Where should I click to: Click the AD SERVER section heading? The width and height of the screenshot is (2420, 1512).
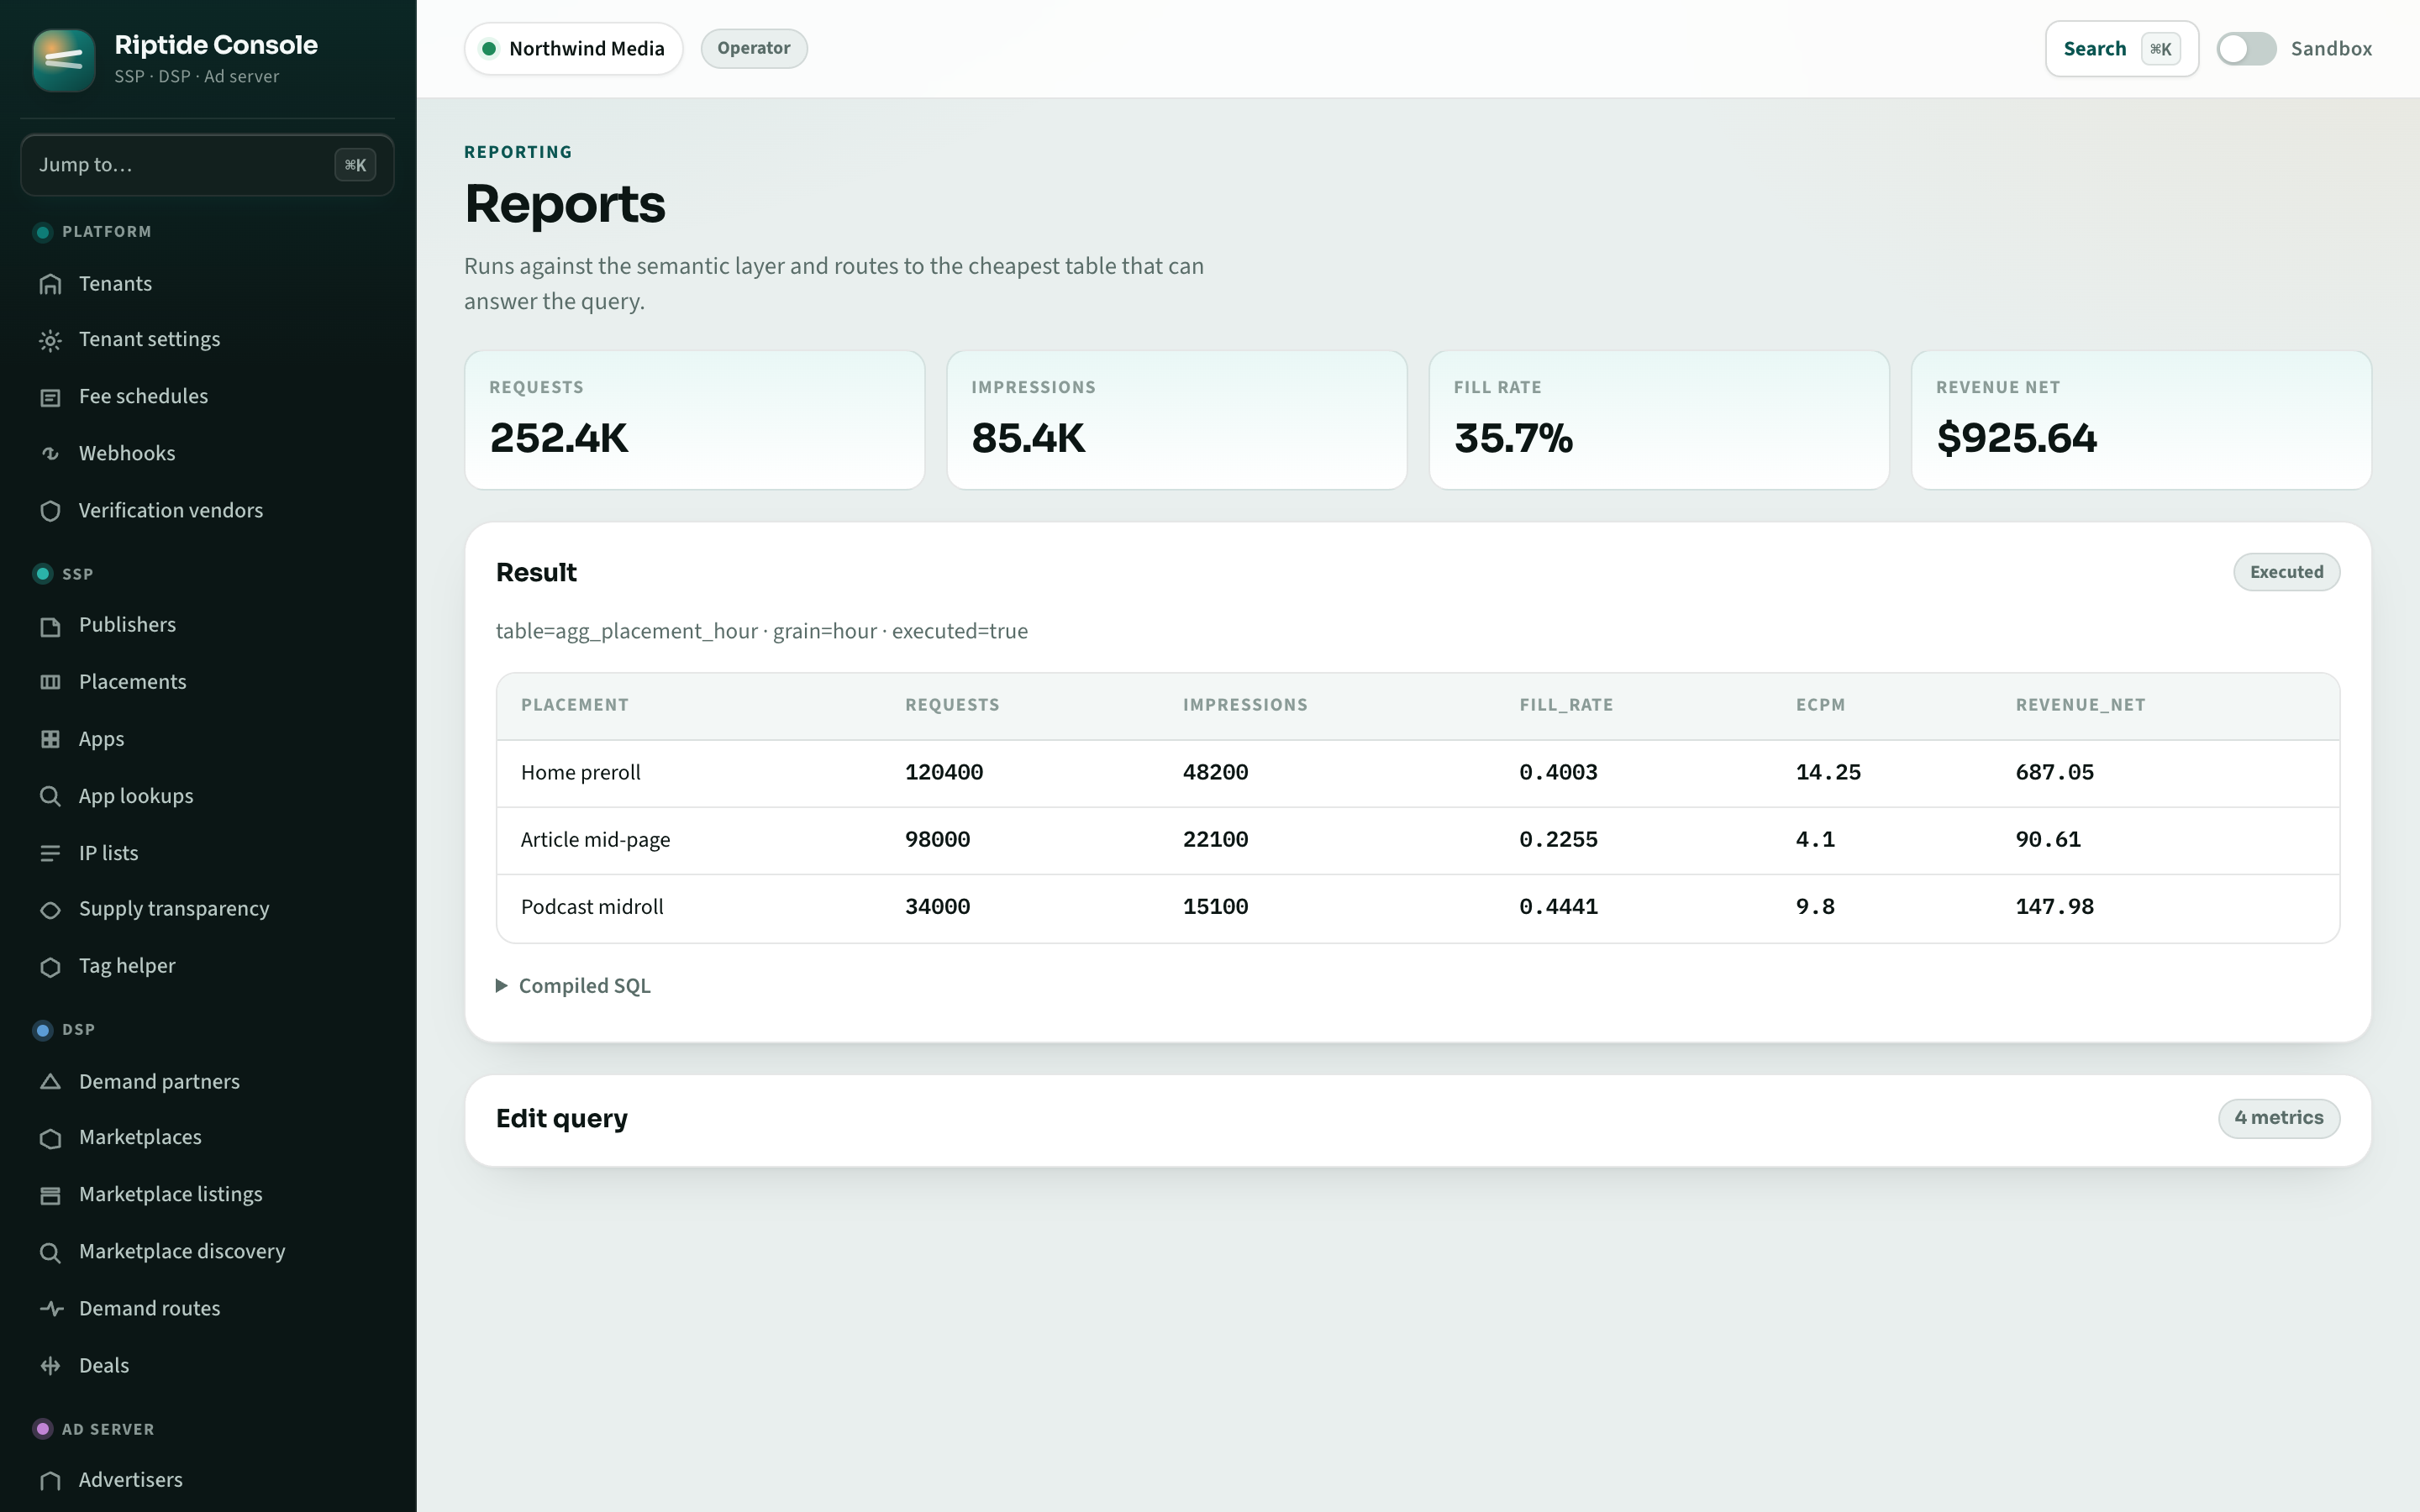(x=108, y=1430)
